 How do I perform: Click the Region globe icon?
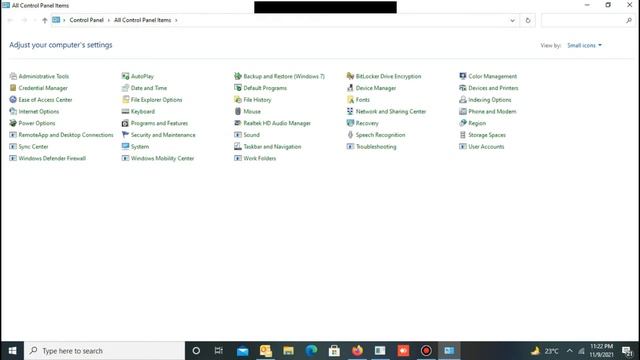(x=463, y=123)
